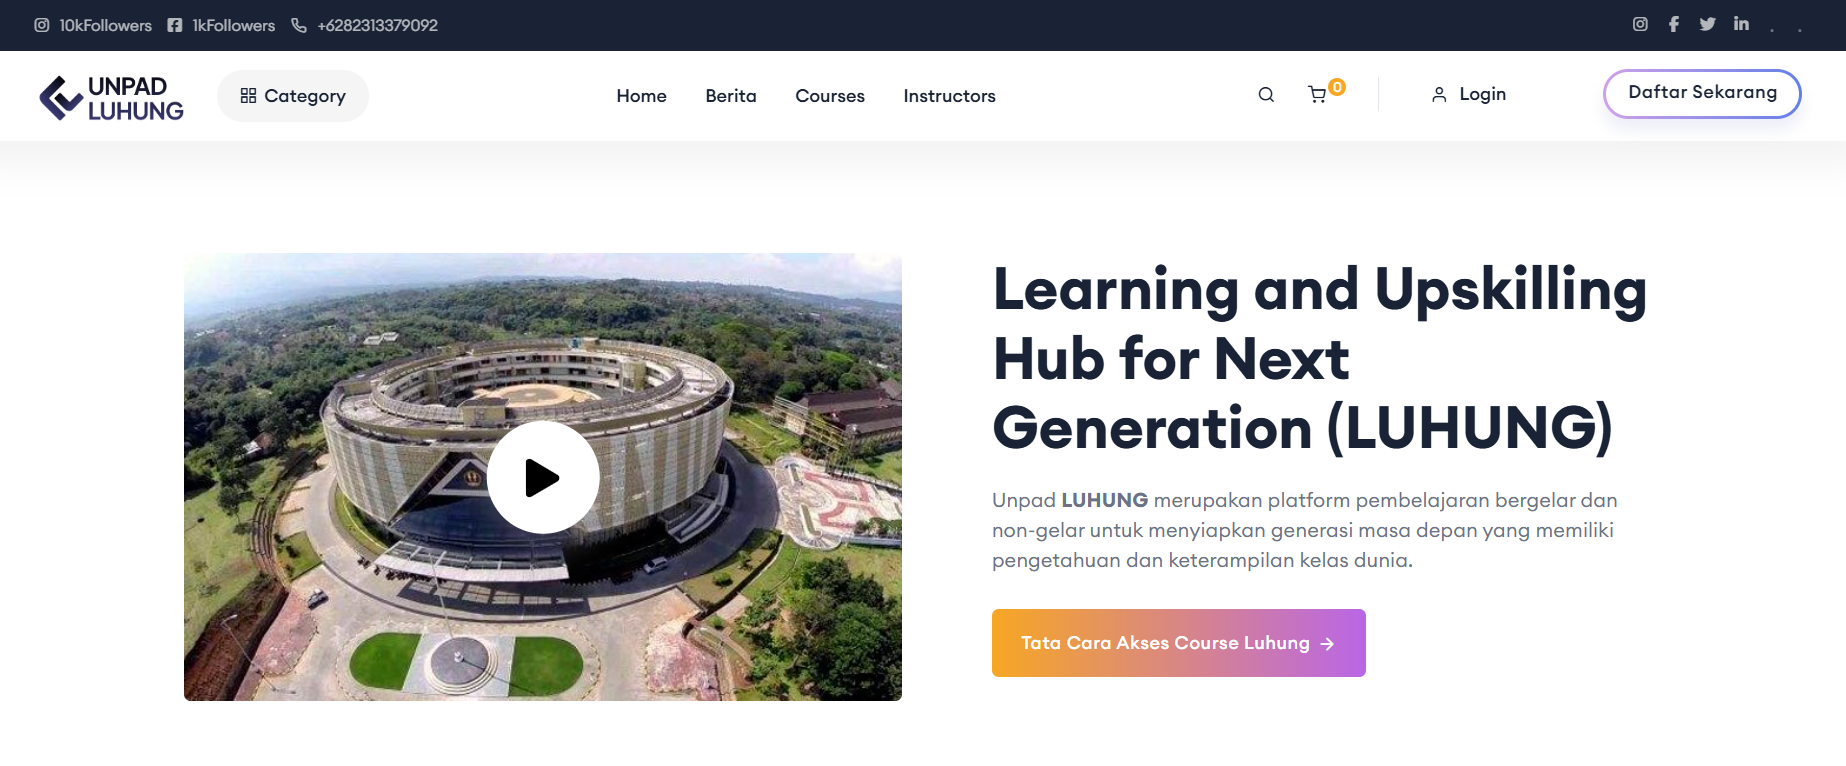Screen dimensions: 1846x766
Task: Click the Unpad Luhung logo
Action: [x=111, y=98]
